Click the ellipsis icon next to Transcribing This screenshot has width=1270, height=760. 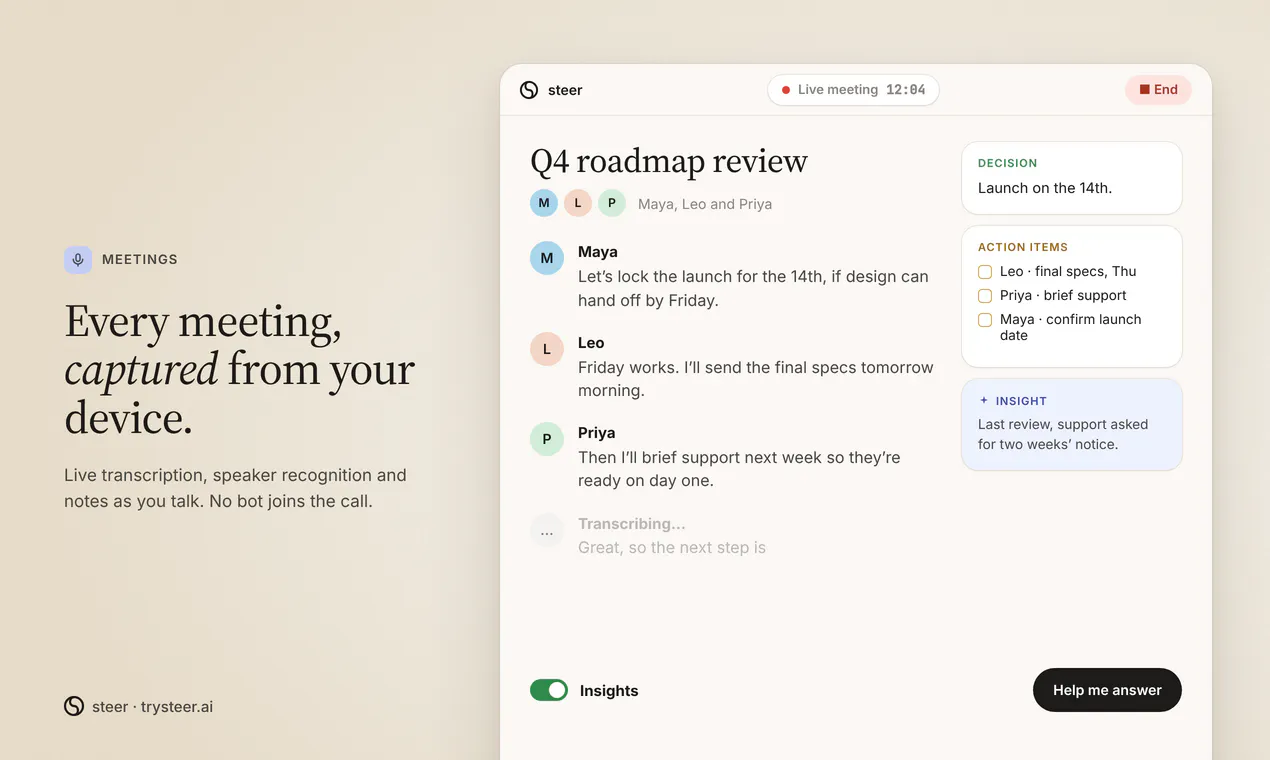coord(547,530)
